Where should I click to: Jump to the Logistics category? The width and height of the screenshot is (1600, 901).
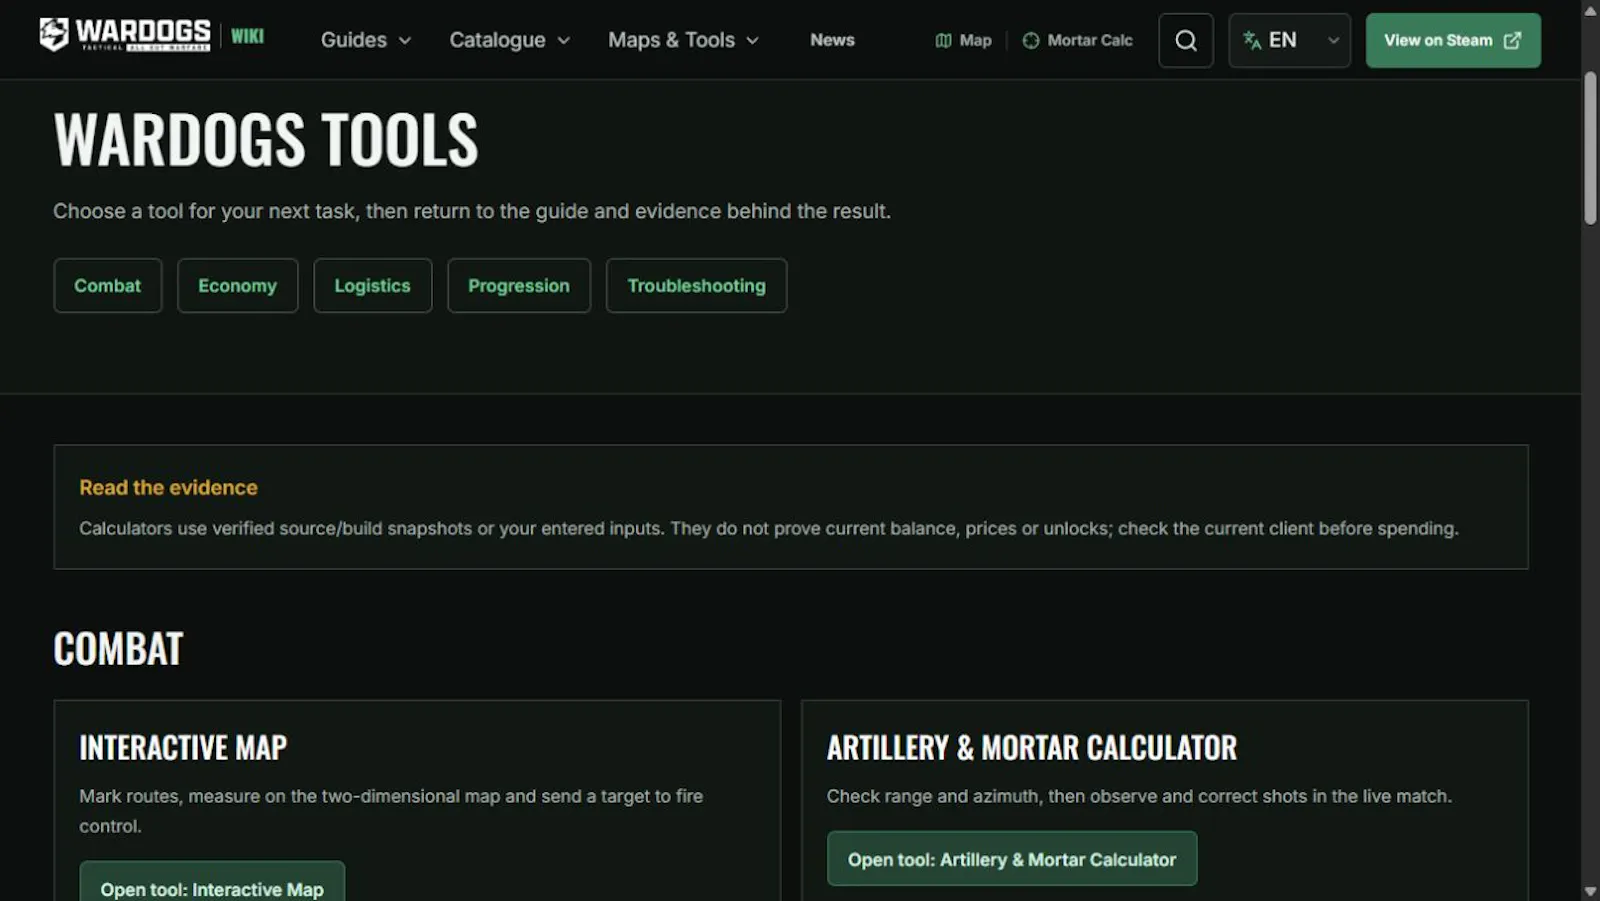373,286
